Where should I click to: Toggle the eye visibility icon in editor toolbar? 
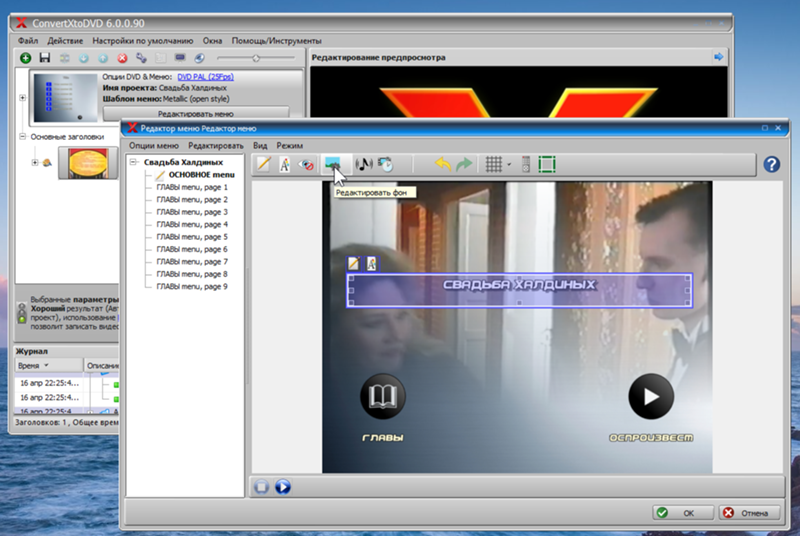point(306,164)
